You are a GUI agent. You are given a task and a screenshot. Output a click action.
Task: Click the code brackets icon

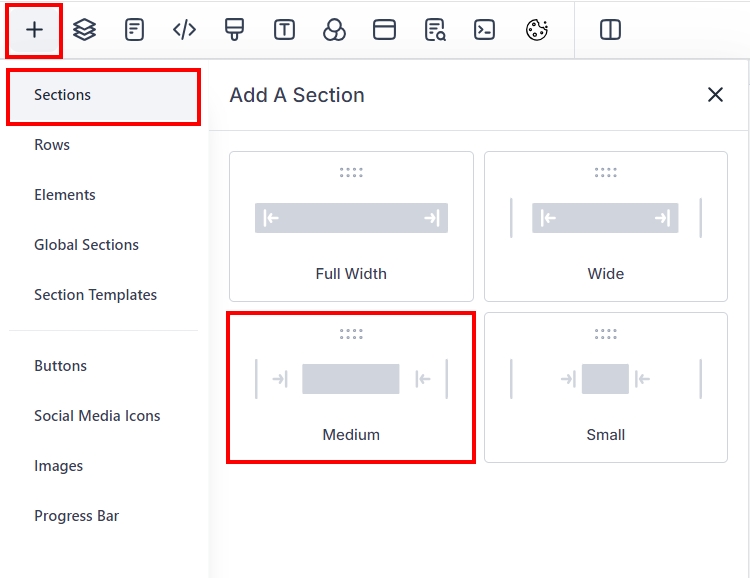click(184, 30)
